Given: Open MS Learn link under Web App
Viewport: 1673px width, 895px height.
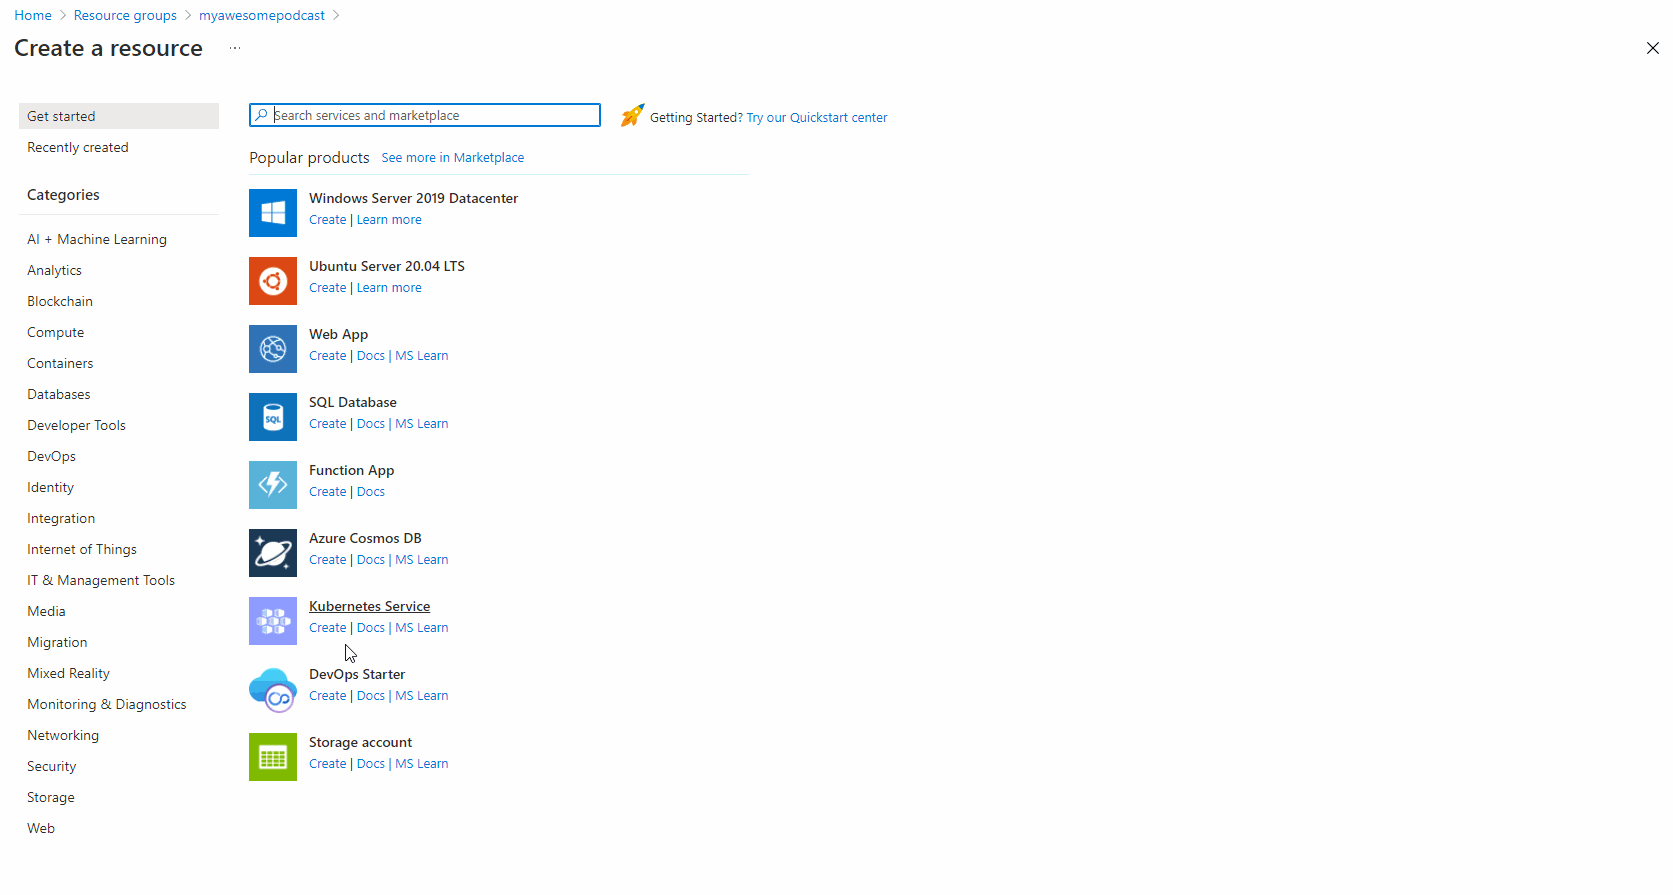Looking at the screenshot, I should coord(422,356).
